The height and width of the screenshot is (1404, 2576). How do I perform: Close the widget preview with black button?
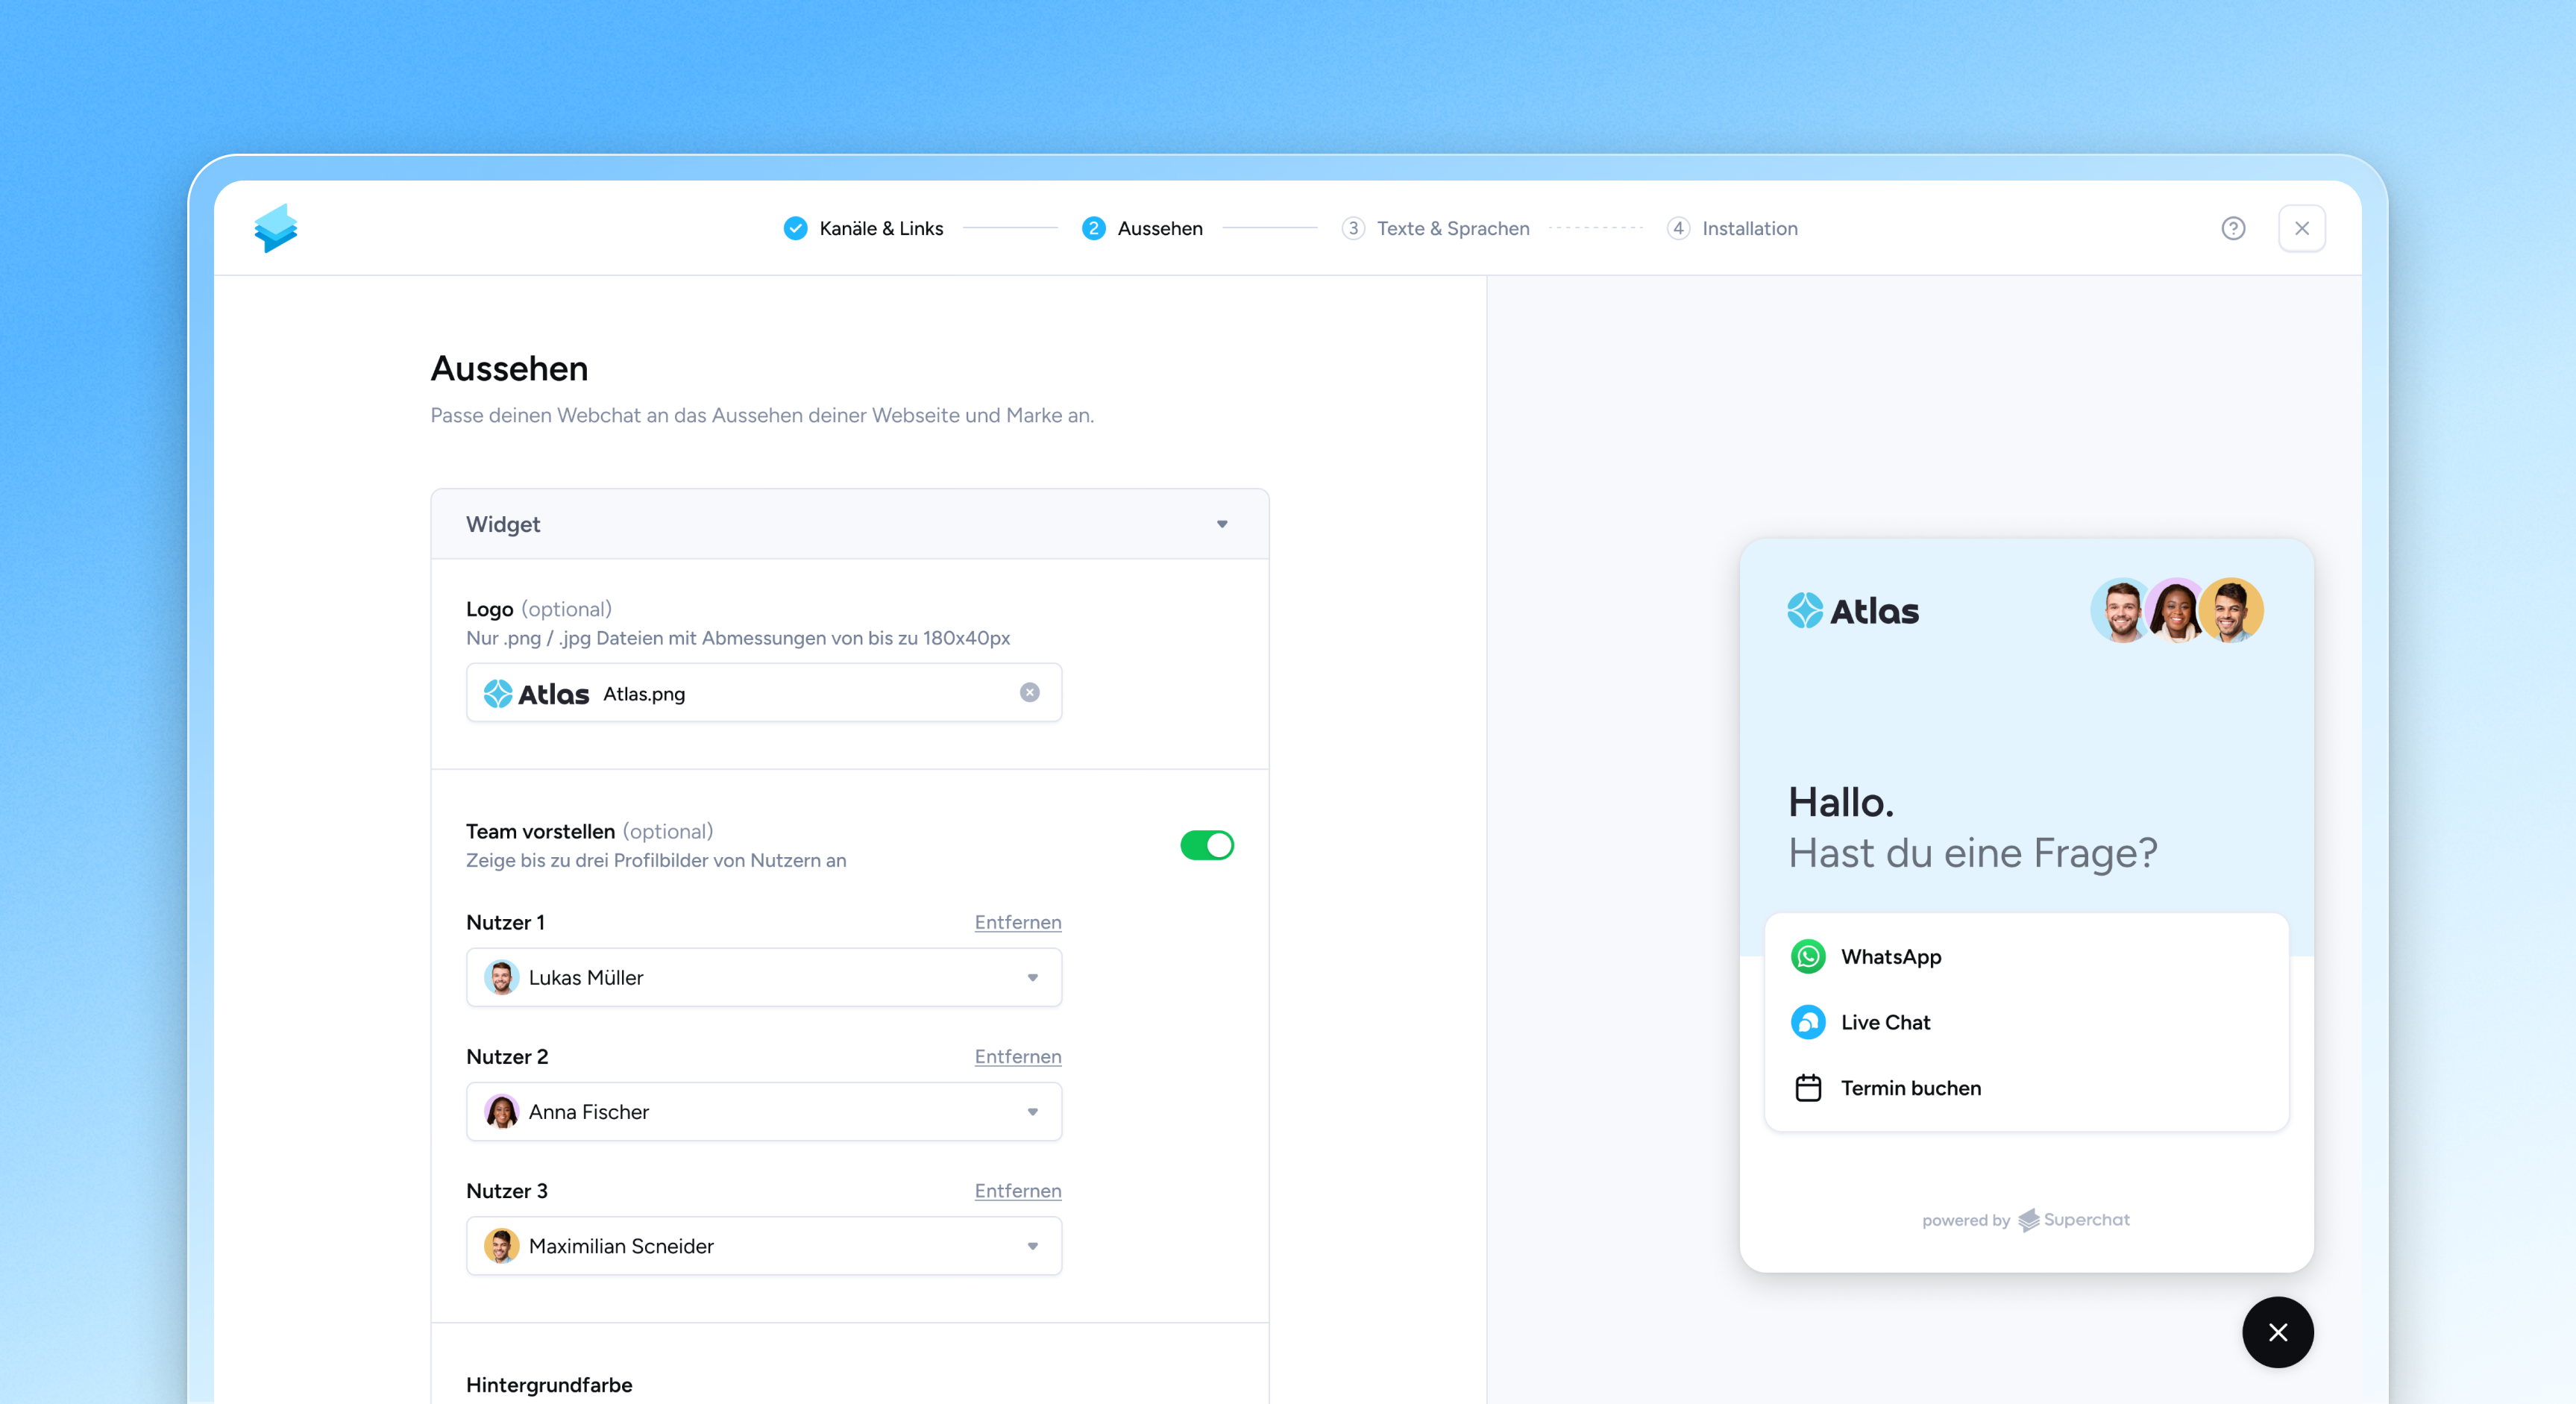[x=2277, y=1331]
